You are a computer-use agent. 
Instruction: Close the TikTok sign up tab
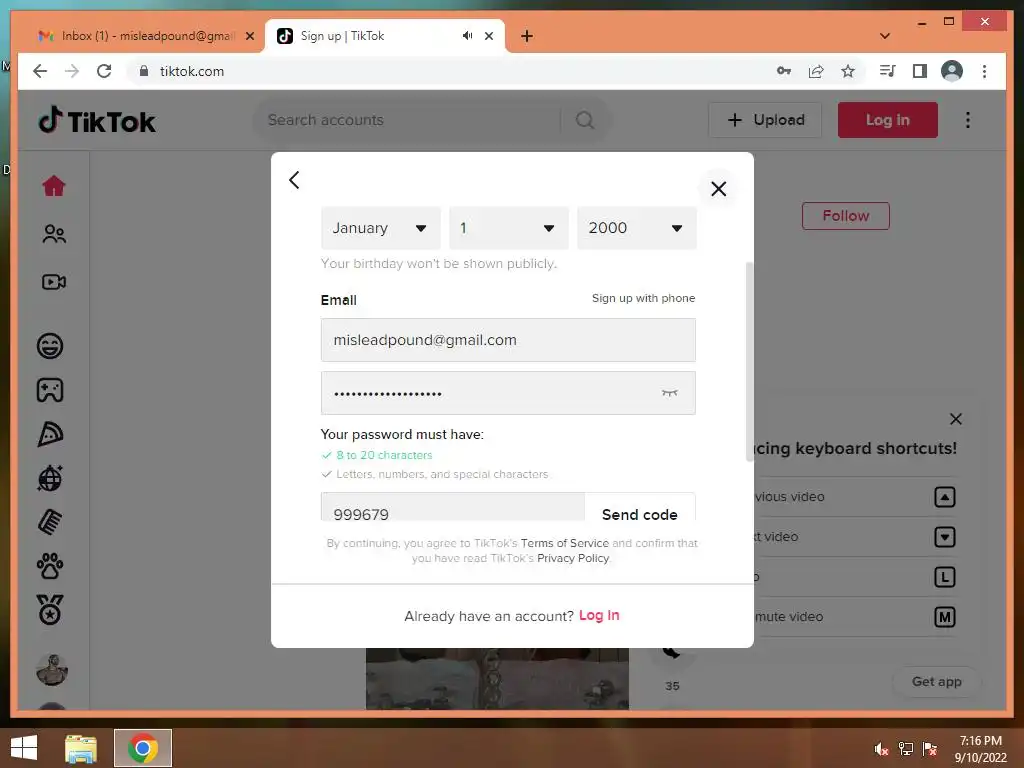coord(488,36)
